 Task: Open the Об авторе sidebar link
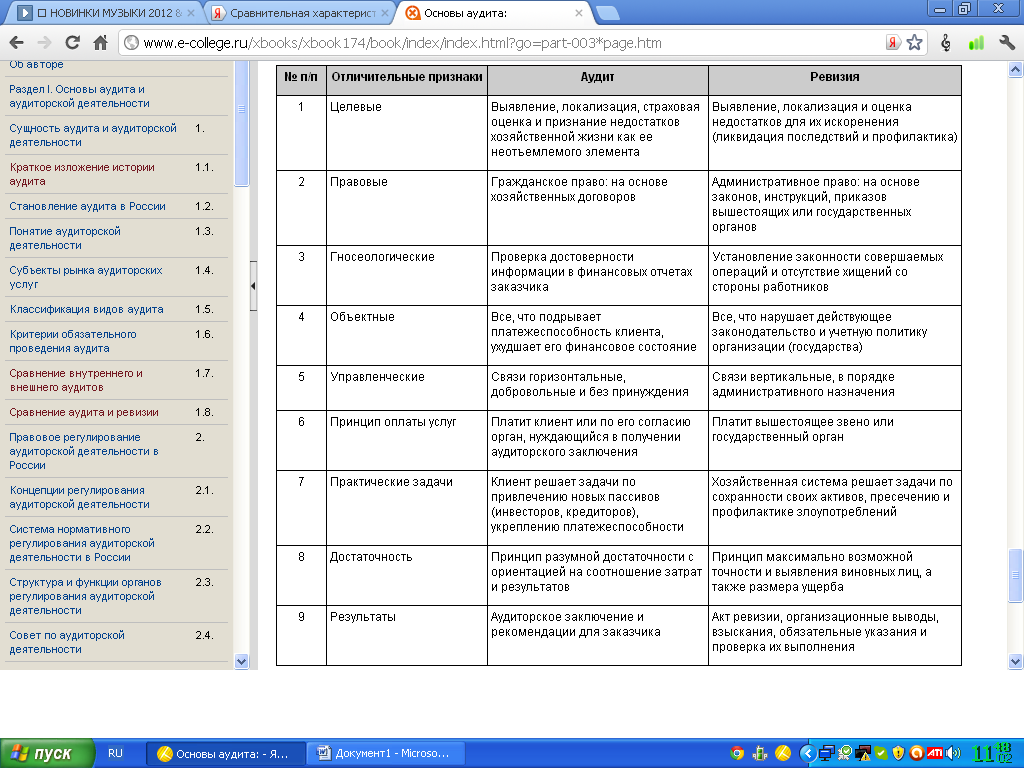pos(36,64)
